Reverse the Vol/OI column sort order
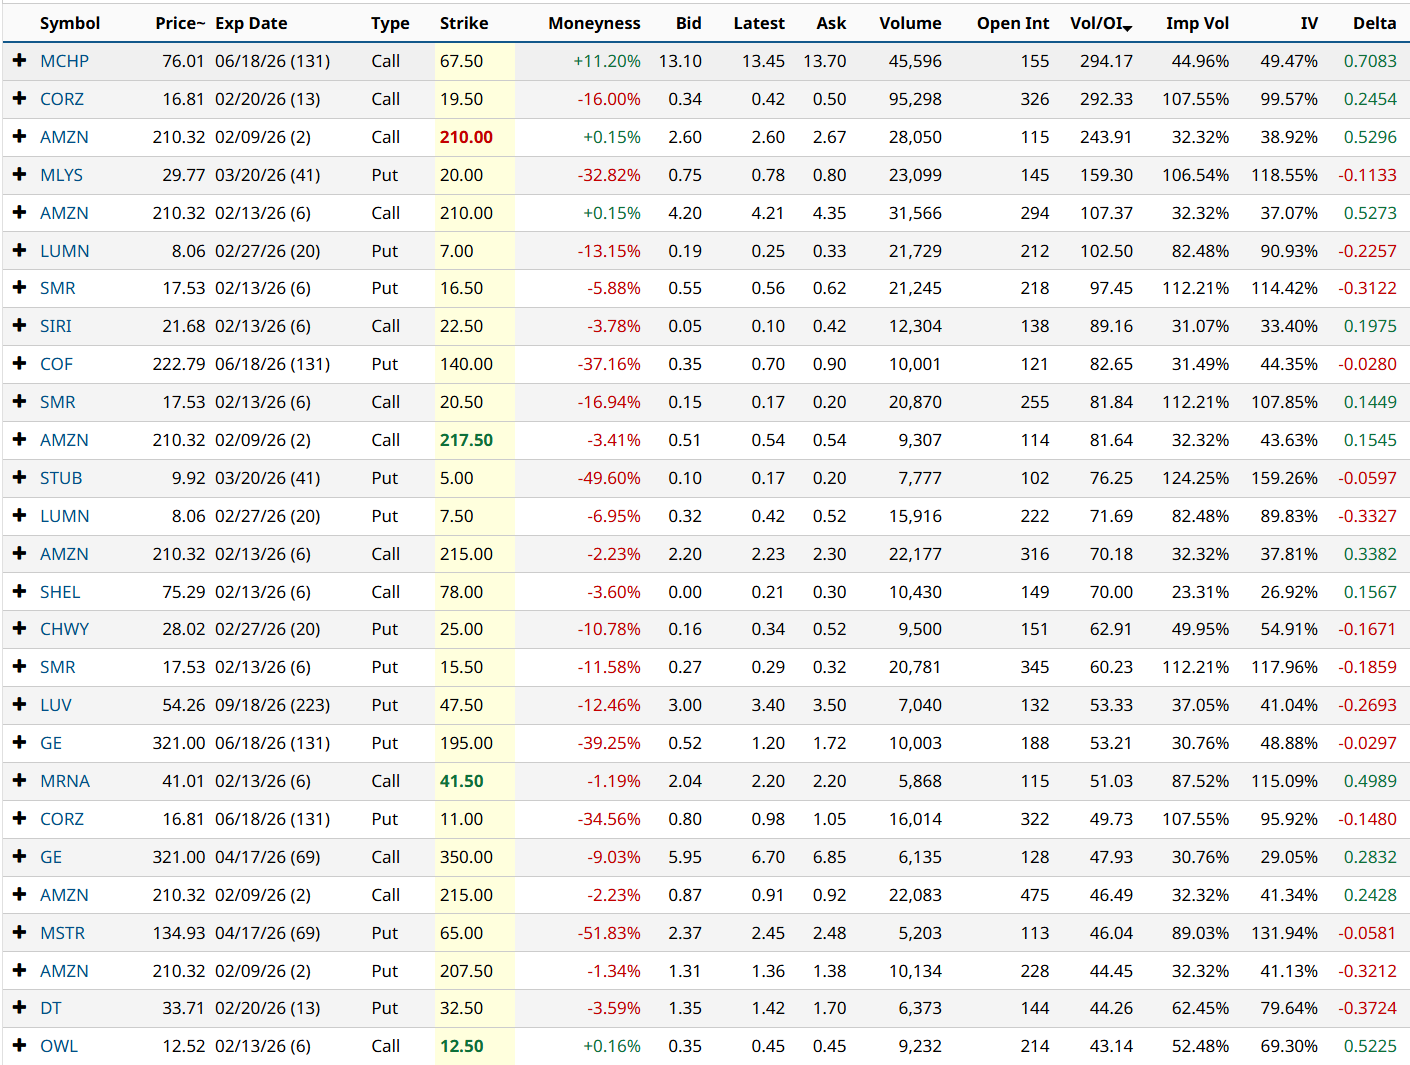The width and height of the screenshot is (1410, 1065). [1101, 23]
